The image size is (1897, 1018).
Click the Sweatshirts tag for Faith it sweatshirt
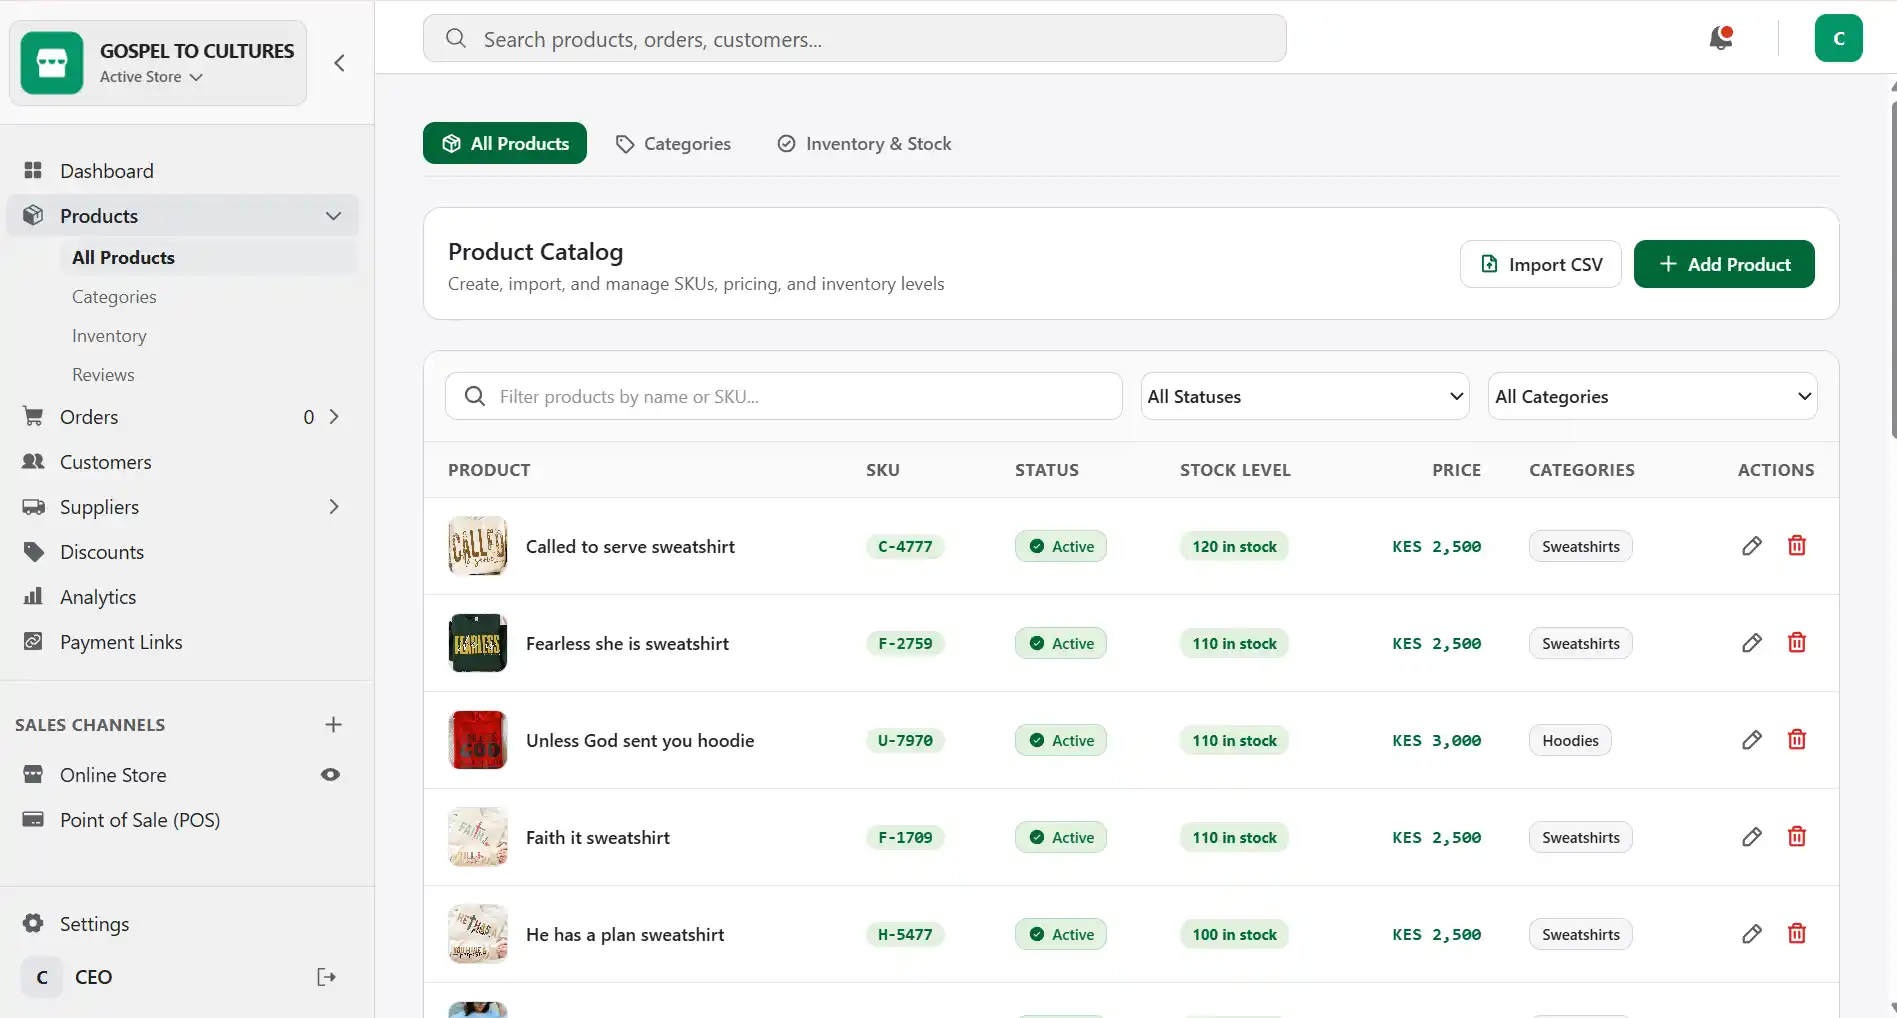1580,837
